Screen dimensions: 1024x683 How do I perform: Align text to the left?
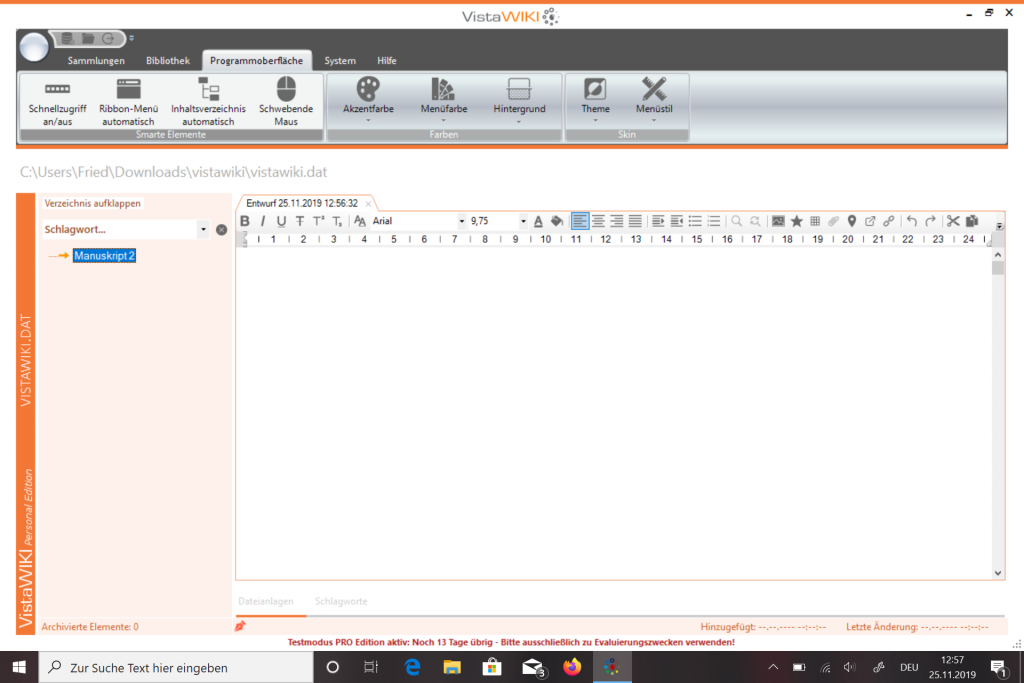click(580, 221)
